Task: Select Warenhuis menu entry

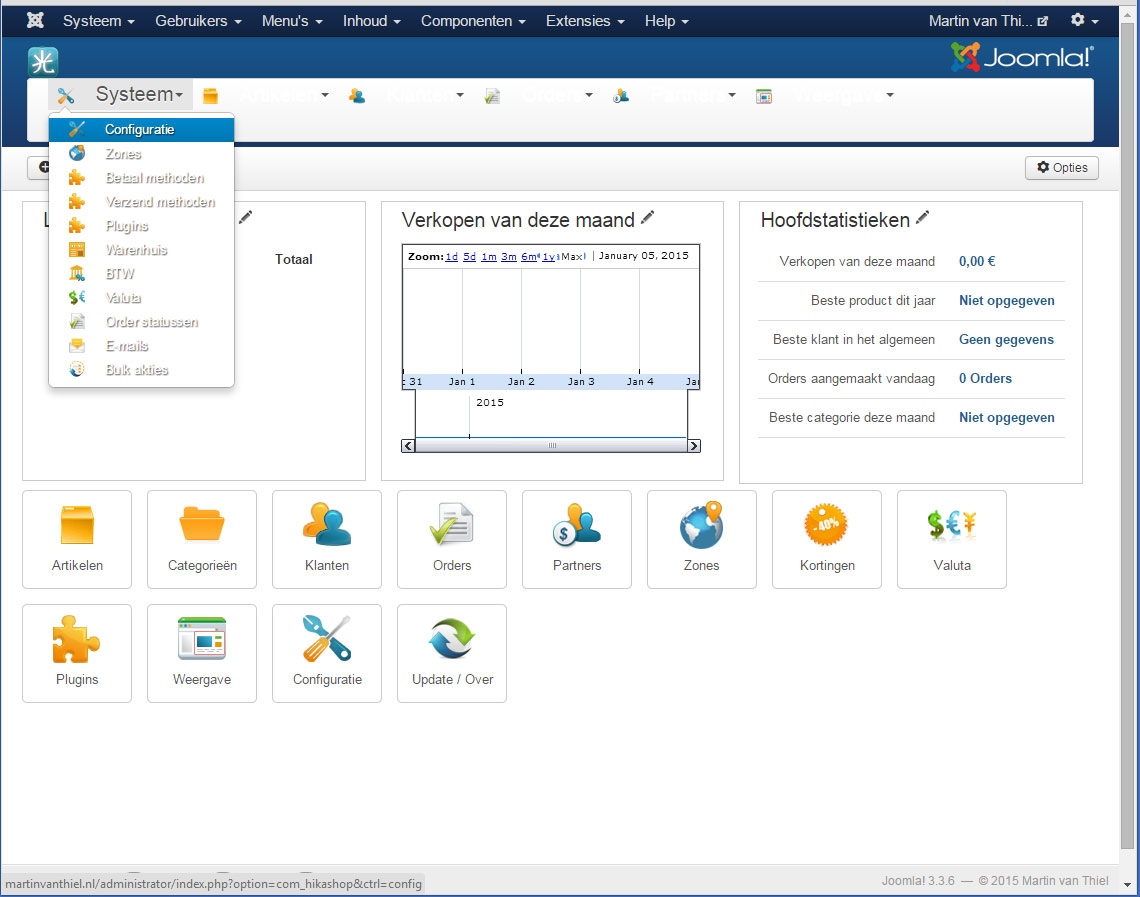Action: point(141,249)
